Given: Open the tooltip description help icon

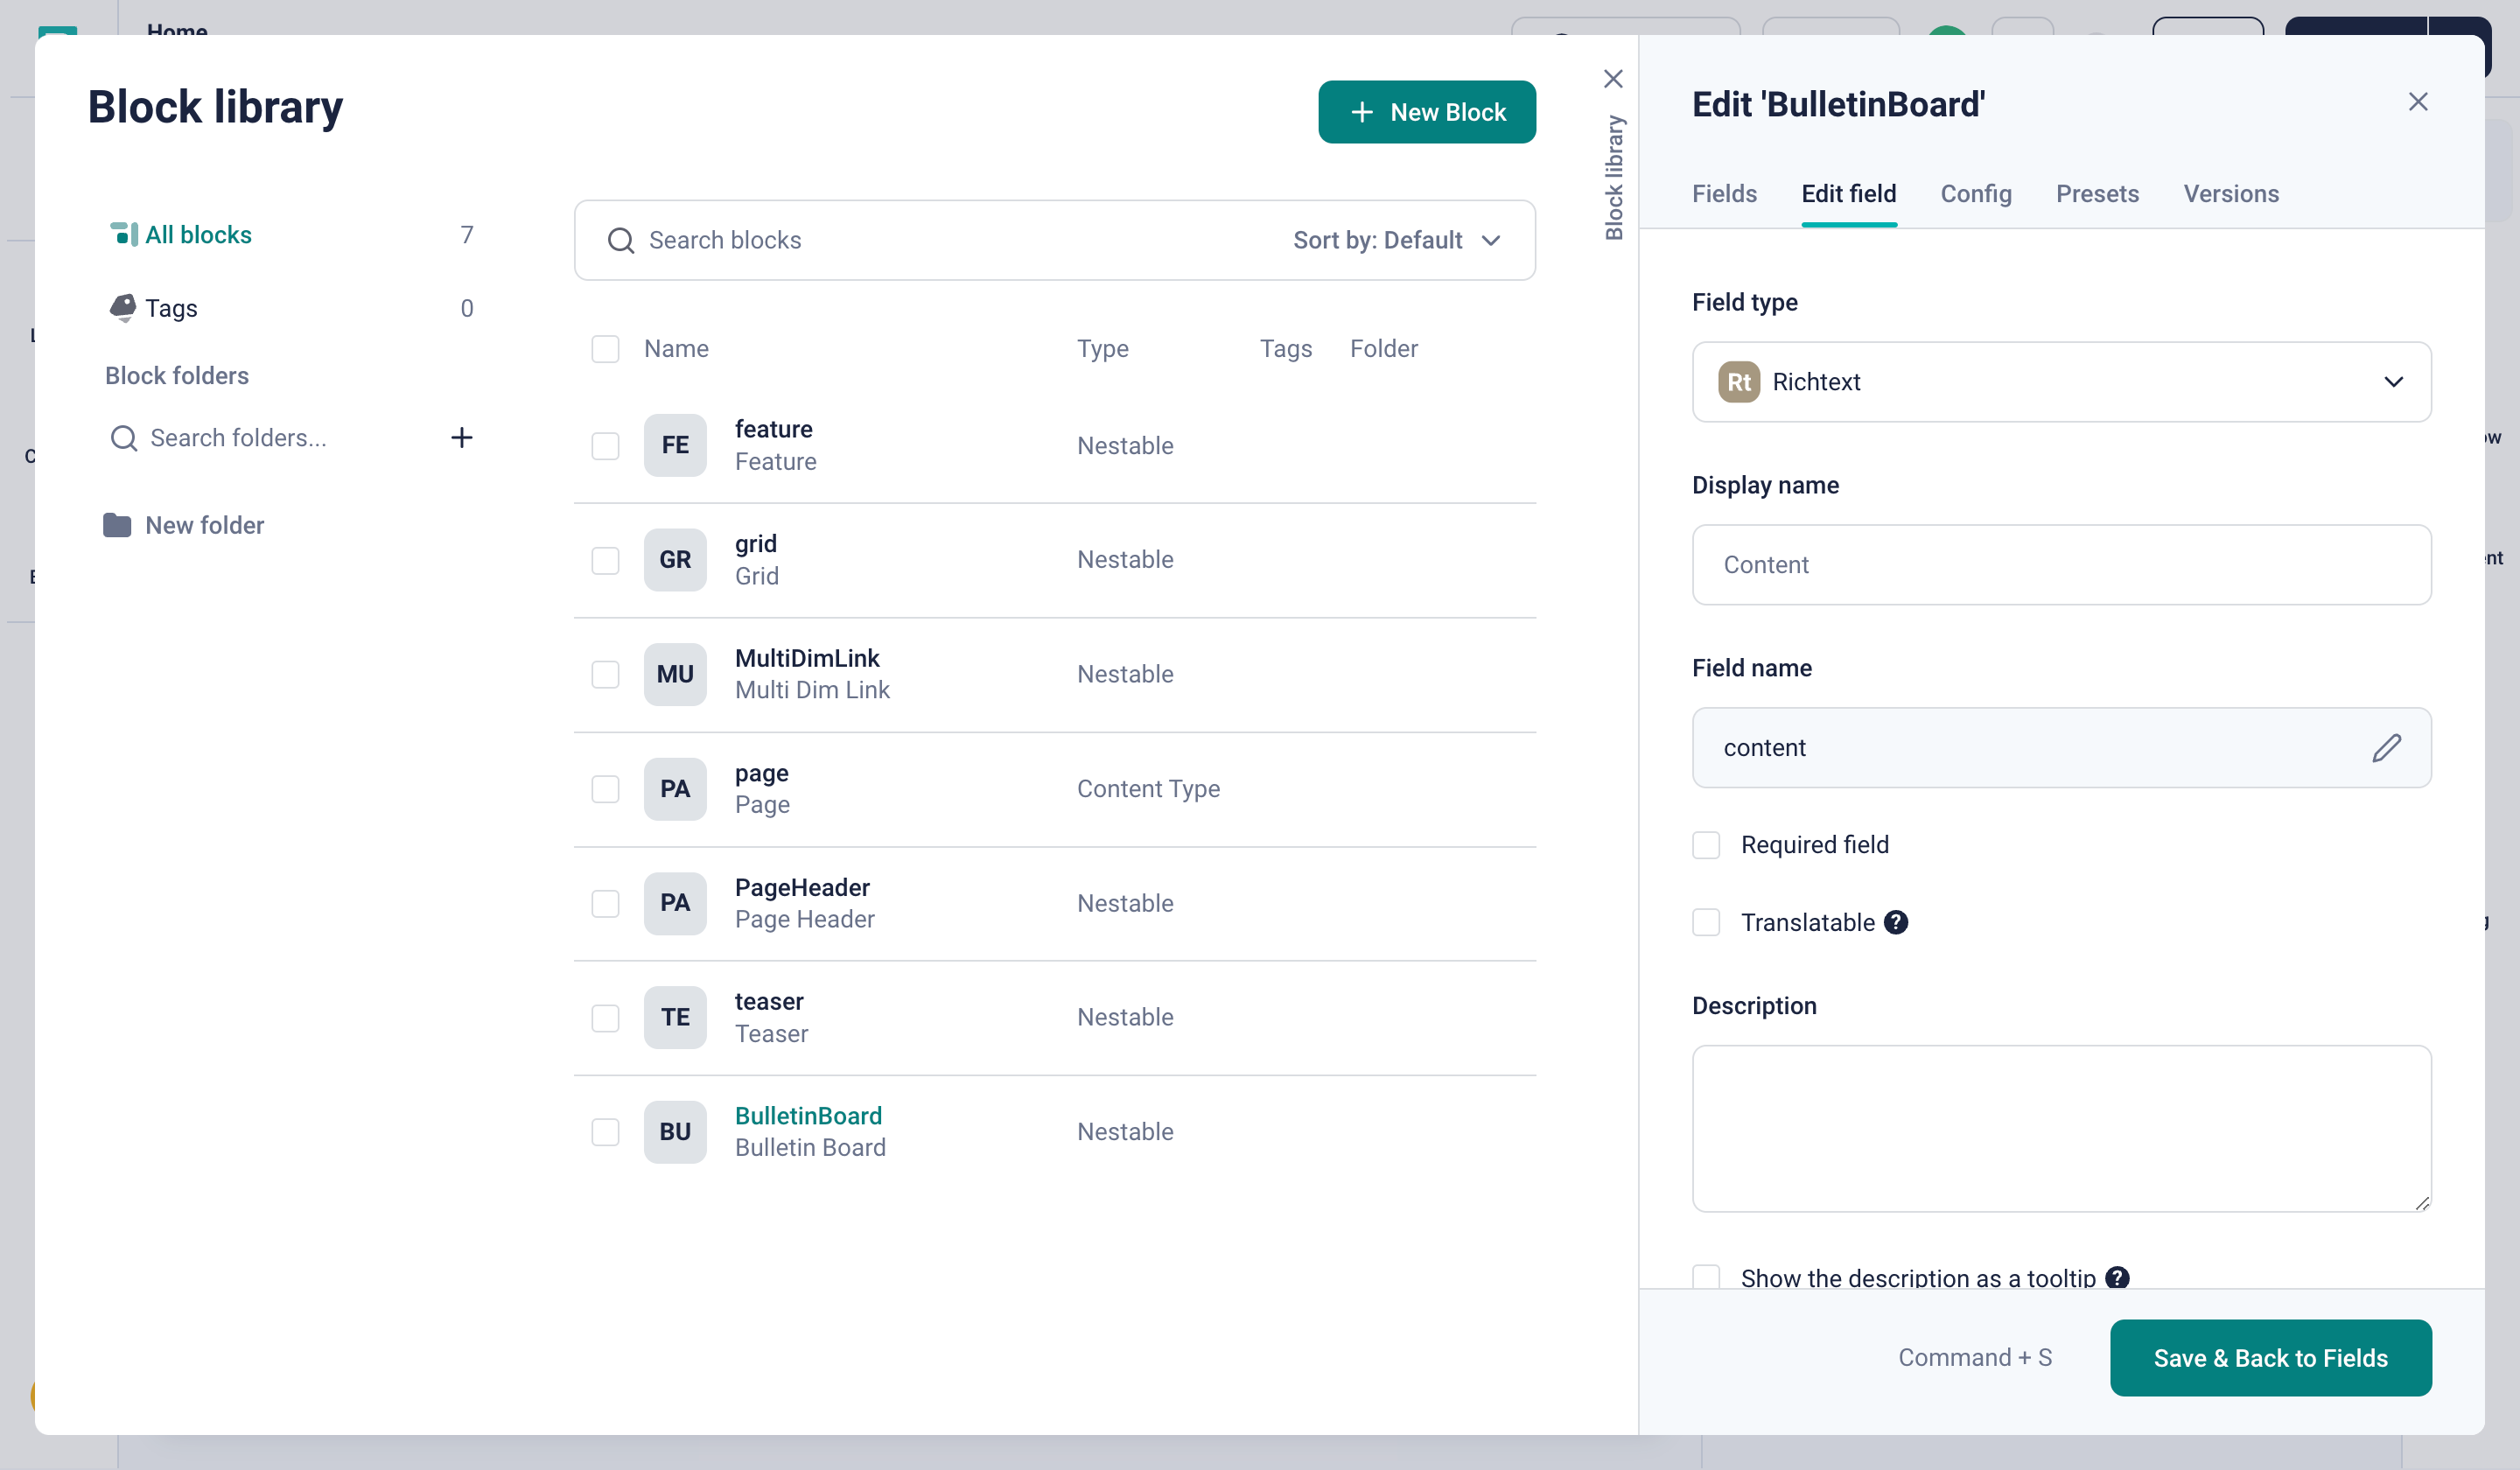Looking at the screenshot, I should click(x=2117, y=1278).
